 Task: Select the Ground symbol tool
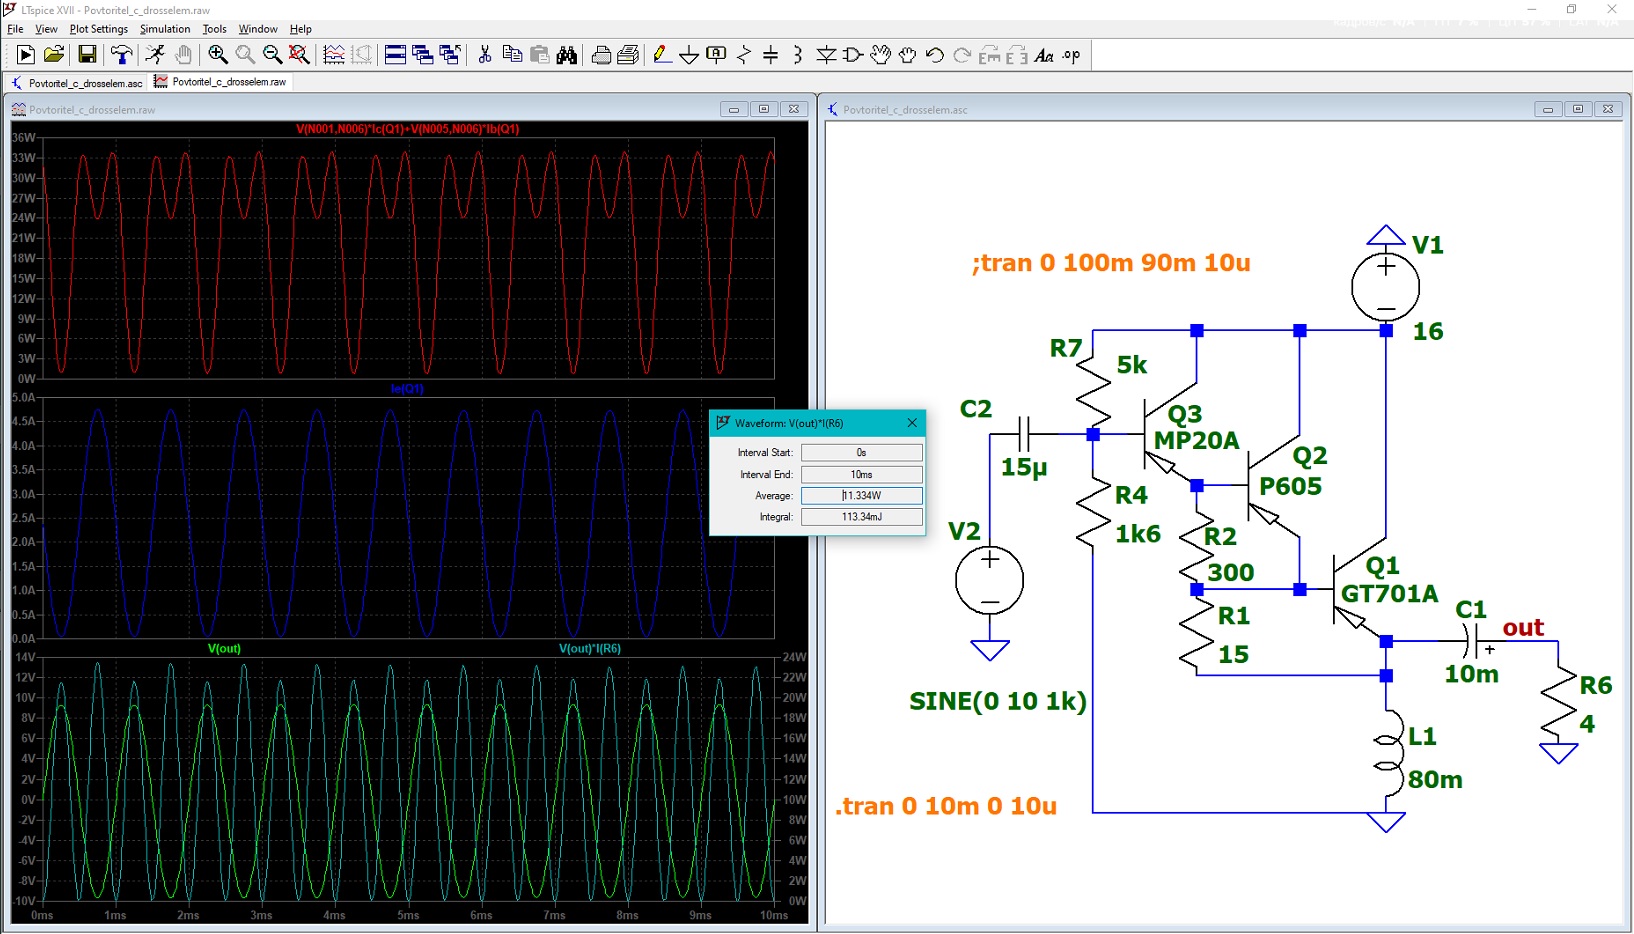pyautogui.click(x=689, y=55)
